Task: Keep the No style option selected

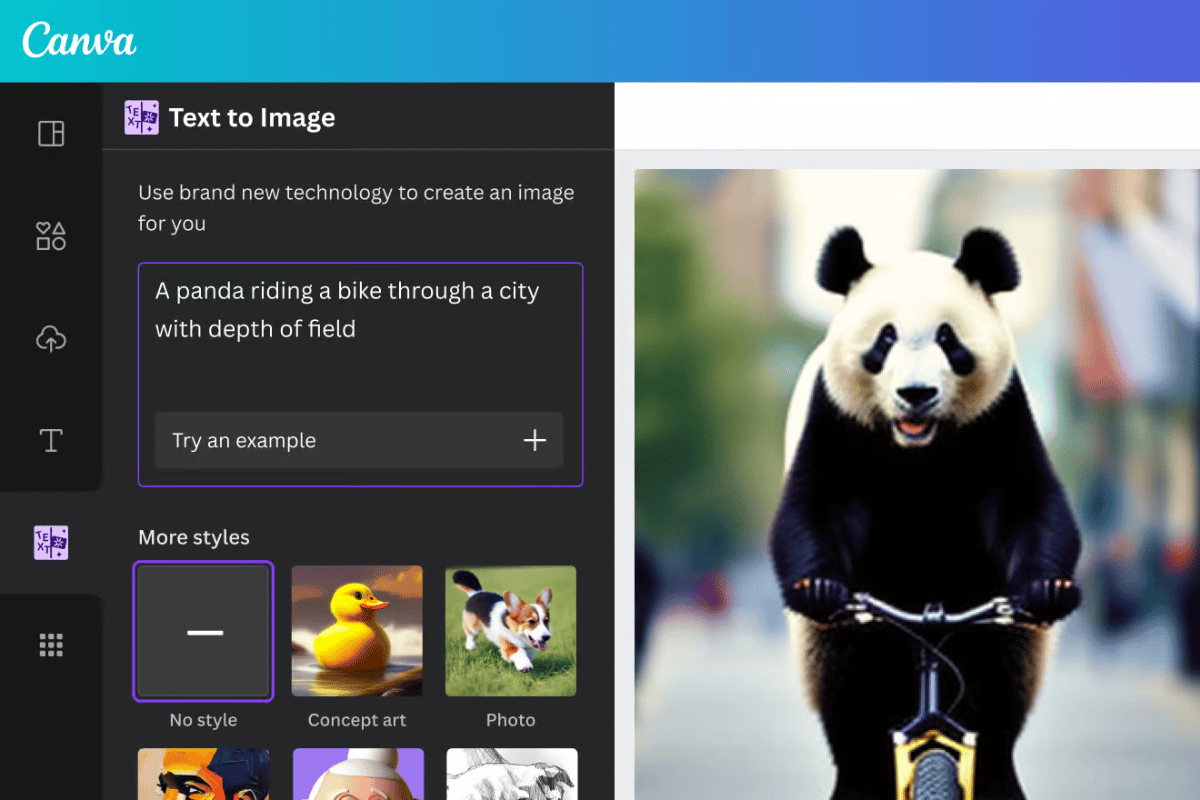Action: (x=203, y=630)
